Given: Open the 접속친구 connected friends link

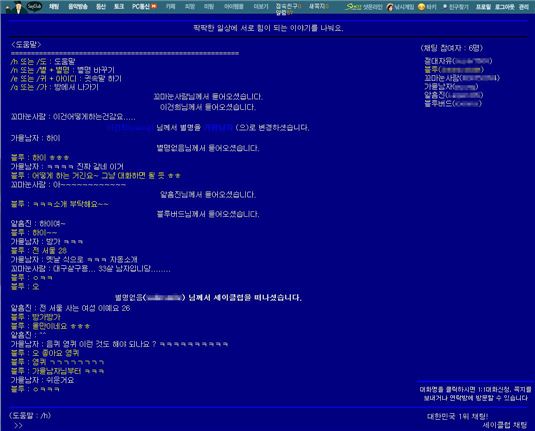Looking at the screenshot, I should pos(287,6).
